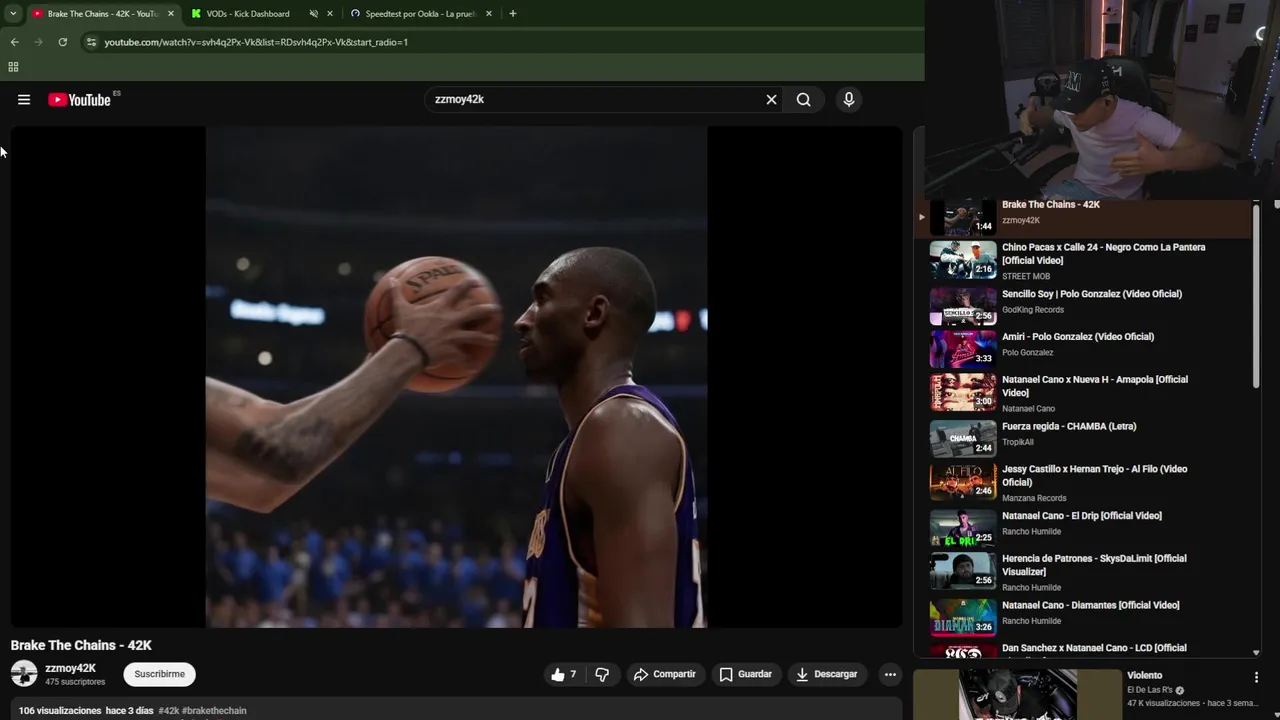Play Herencia de Patrones SkysDaLimit video
This screenshot has height=720, width=1280.
[x=1085, y=572]
